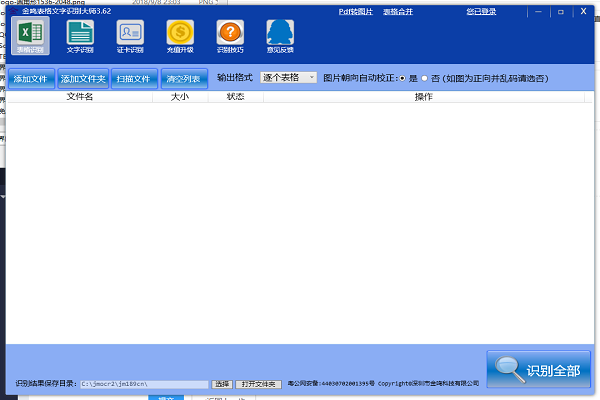The height and width of the screenshot is (400, 600).
Task: Click the magnifier 识别全部 recognize all button
Action: [540, 369]
